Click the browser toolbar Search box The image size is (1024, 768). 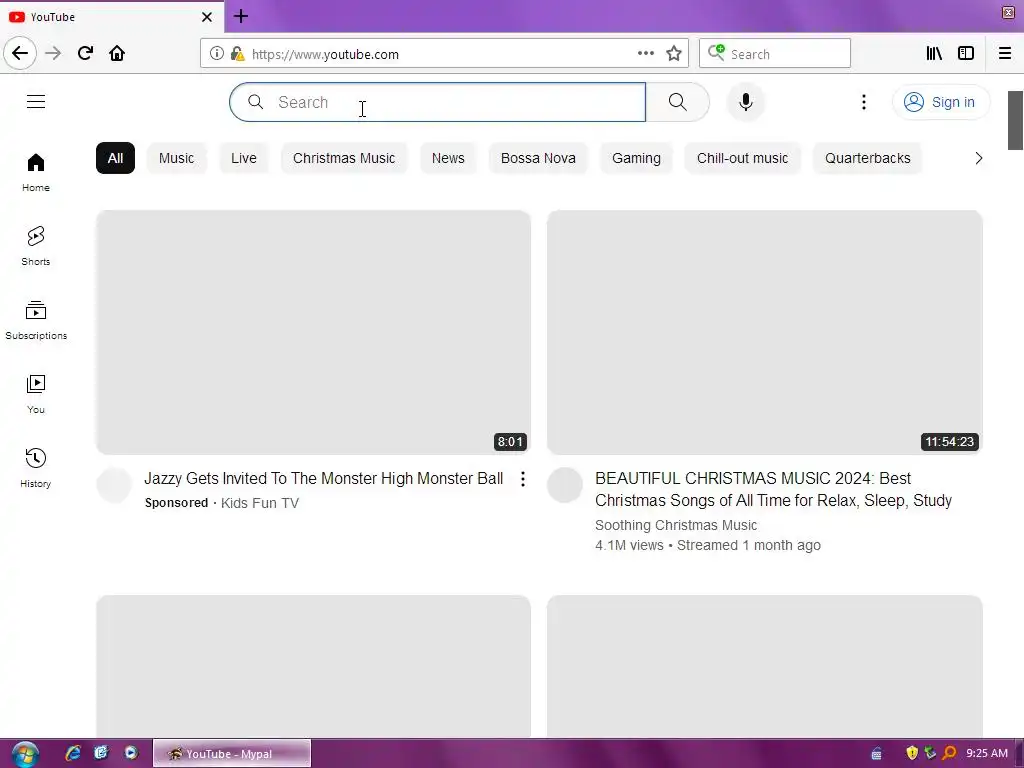(775, 54)
